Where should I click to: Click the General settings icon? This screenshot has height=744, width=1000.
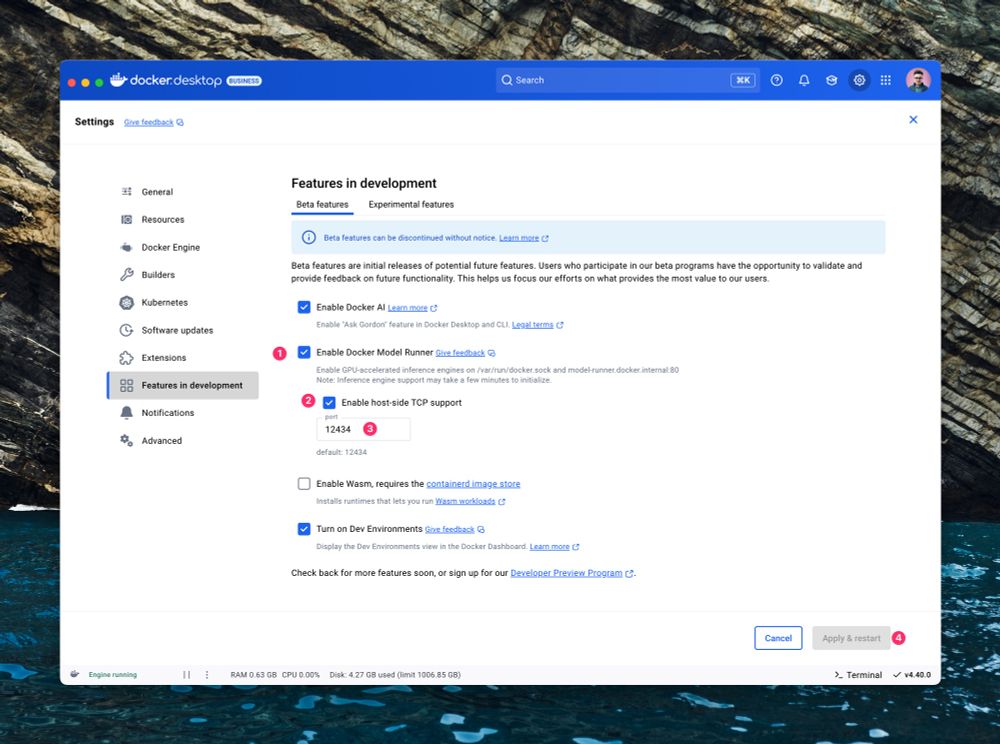(x=127, y=192)
